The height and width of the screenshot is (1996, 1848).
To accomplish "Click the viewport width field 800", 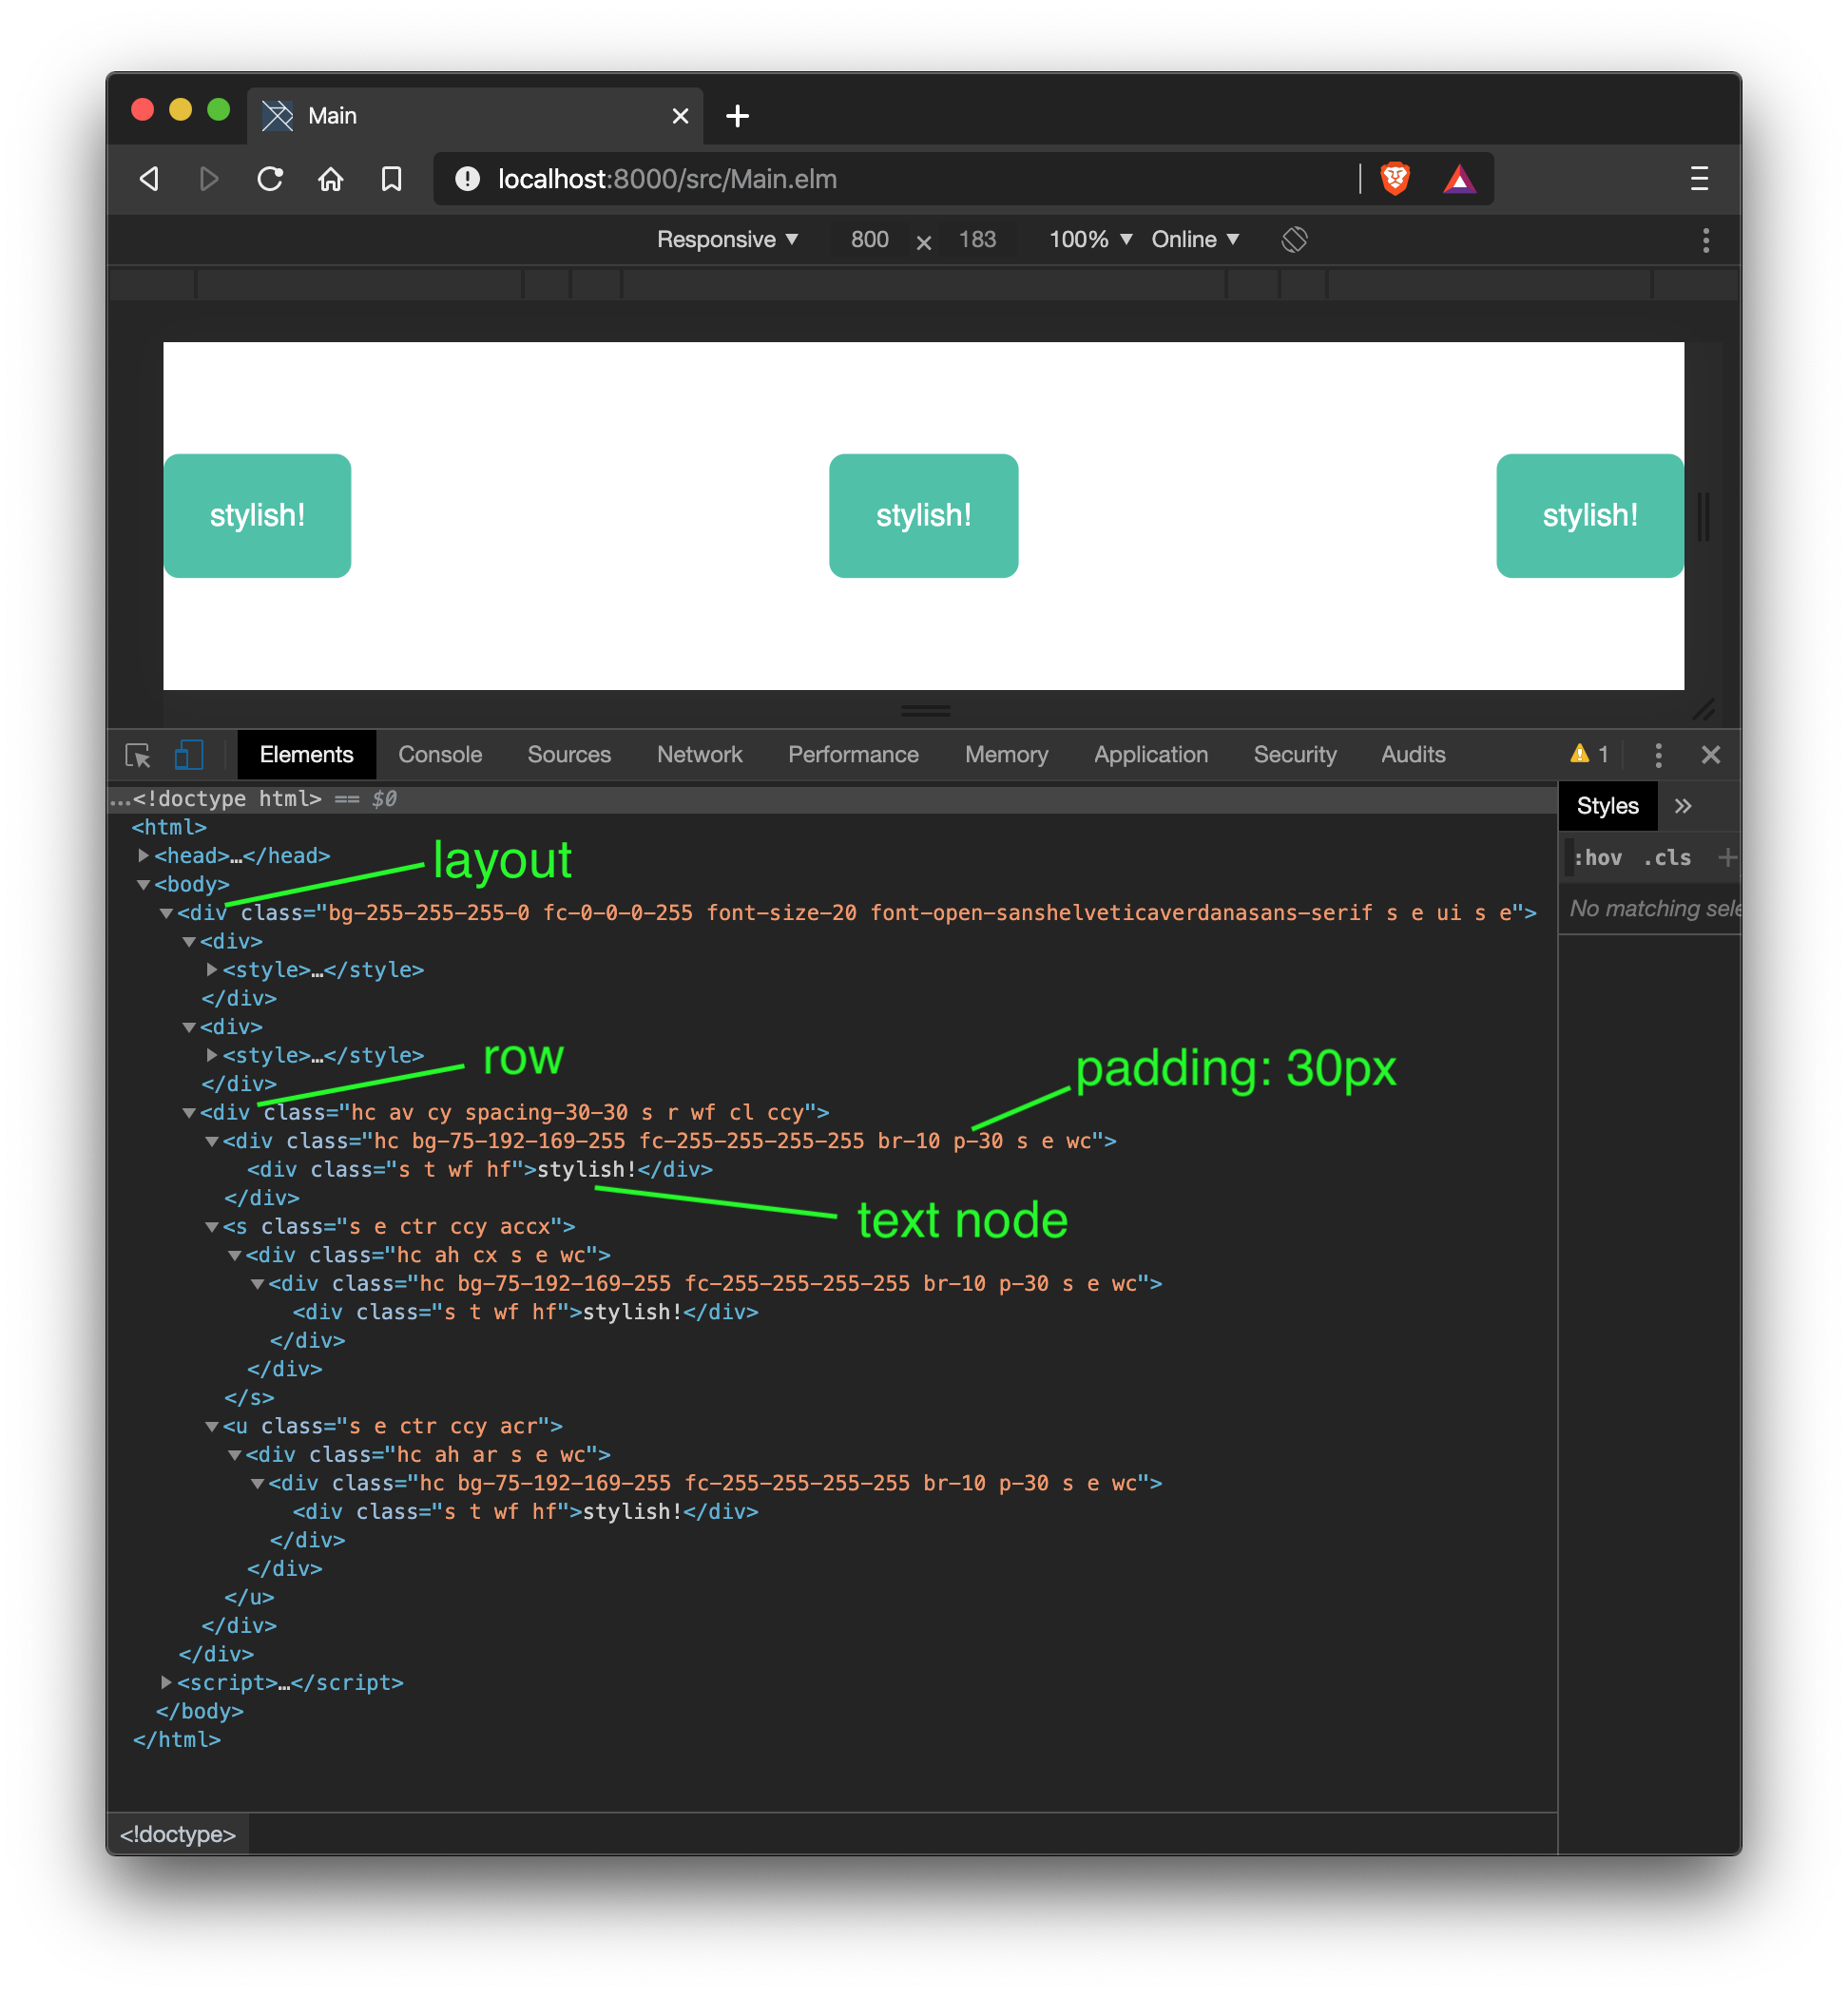I will (869, 239).
